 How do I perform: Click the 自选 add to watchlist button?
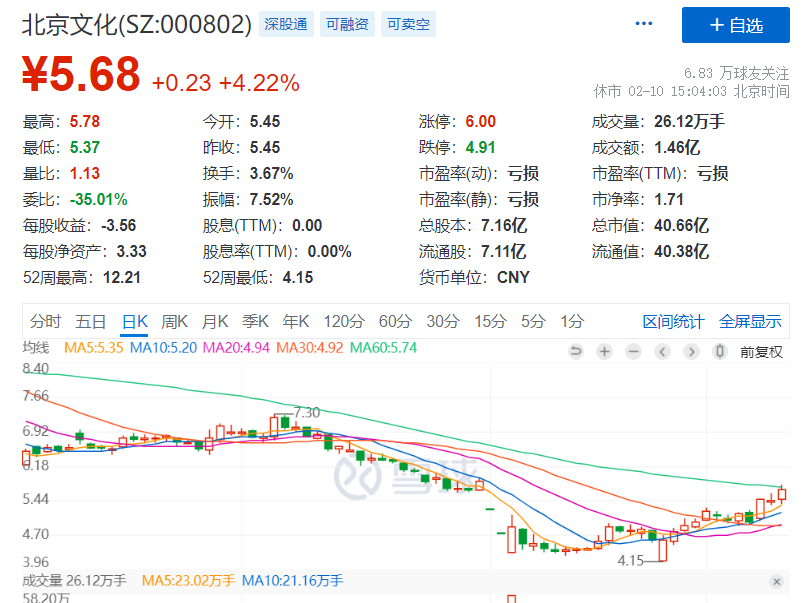tap(735, 25)
